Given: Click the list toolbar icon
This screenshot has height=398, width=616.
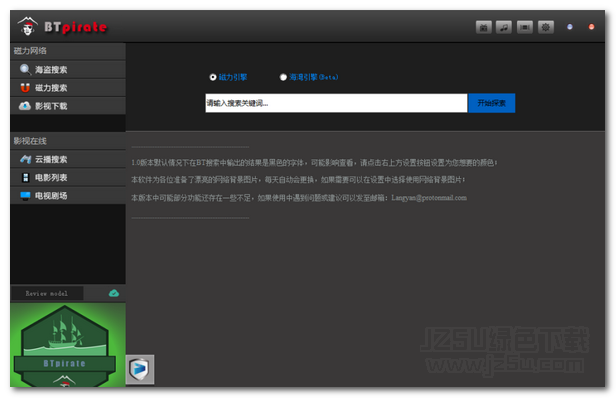Looking at the screenshot, I should pos(524,27).
